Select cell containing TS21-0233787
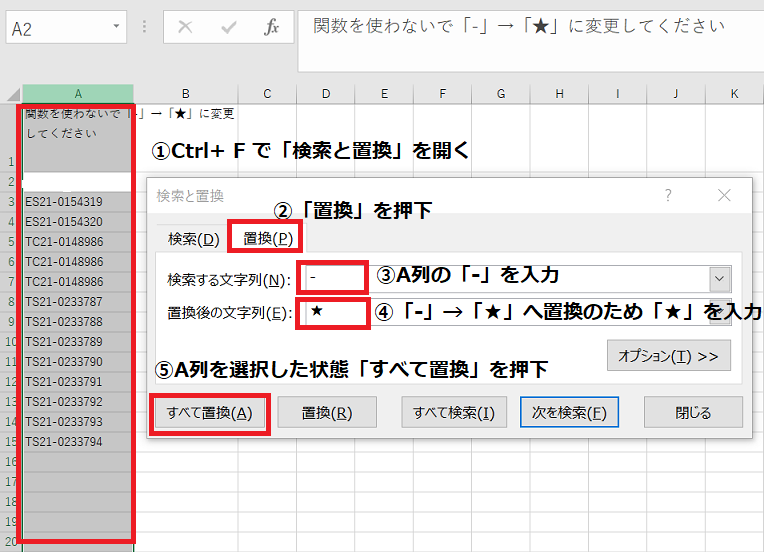The width and height of the screenshot is (764, 552). (x=78, y=302)
